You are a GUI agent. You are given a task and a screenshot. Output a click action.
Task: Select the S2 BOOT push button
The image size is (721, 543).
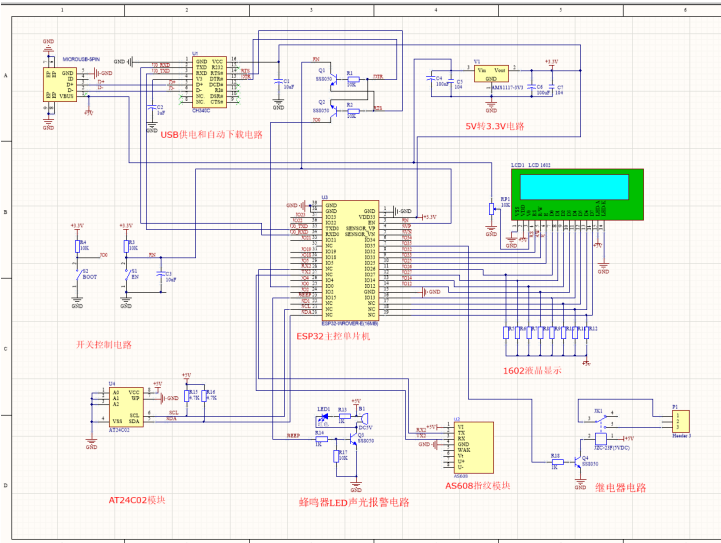tap(78, 276)
